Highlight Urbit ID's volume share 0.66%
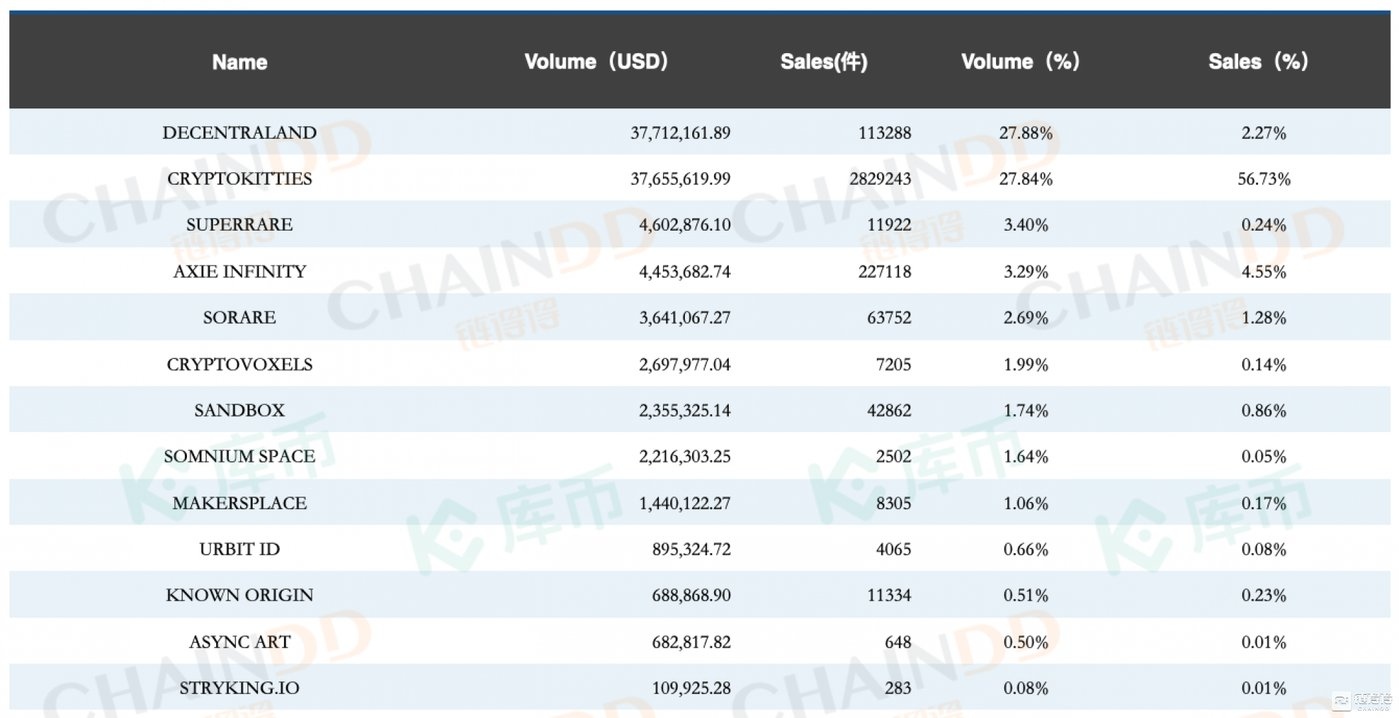Image resolution: width=1399 pixels, height=718 pixels. point(1026,550)
